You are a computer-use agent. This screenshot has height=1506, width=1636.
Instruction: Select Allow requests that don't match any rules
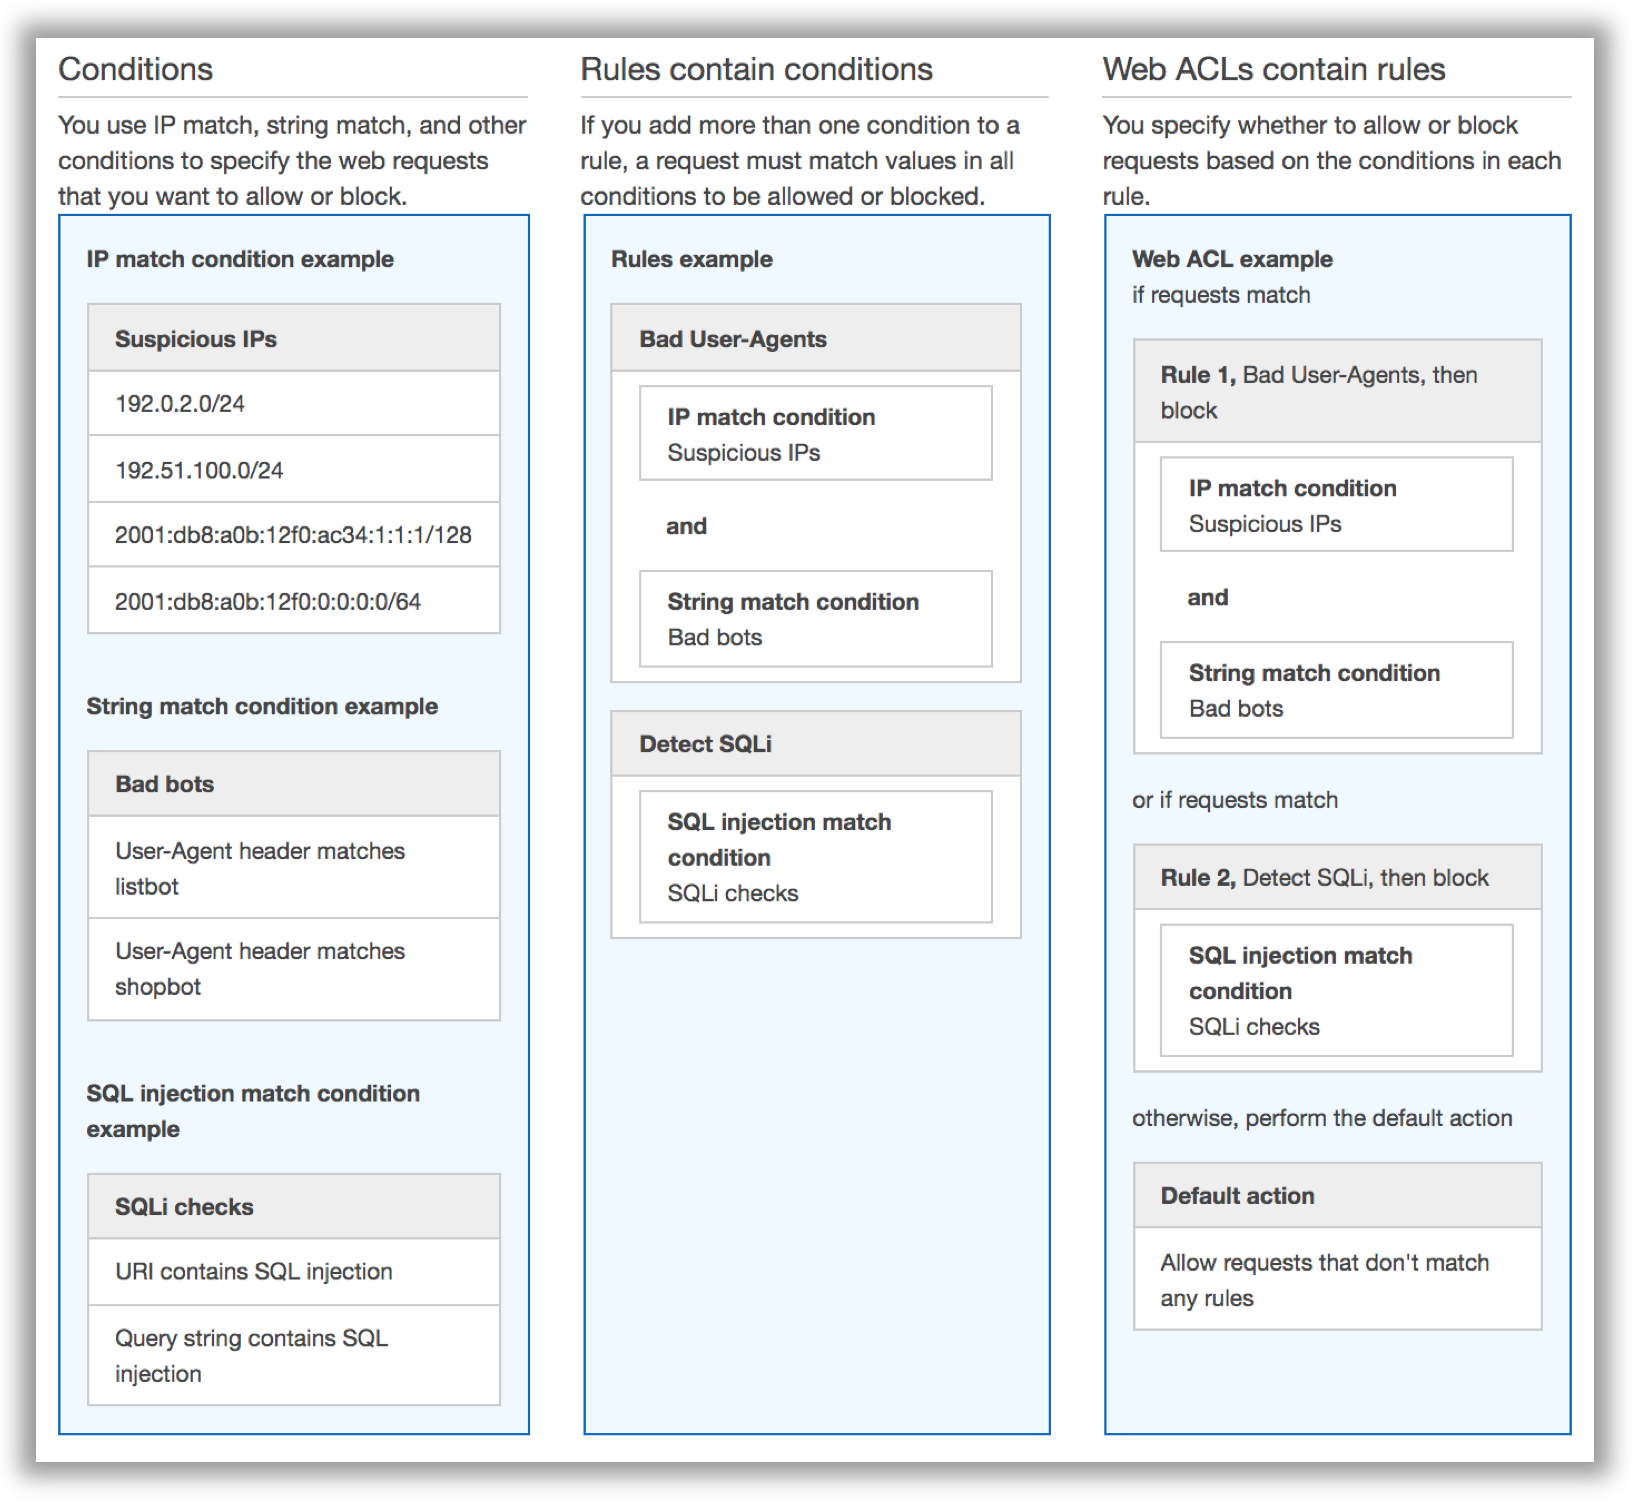tap(1338, 1280)
